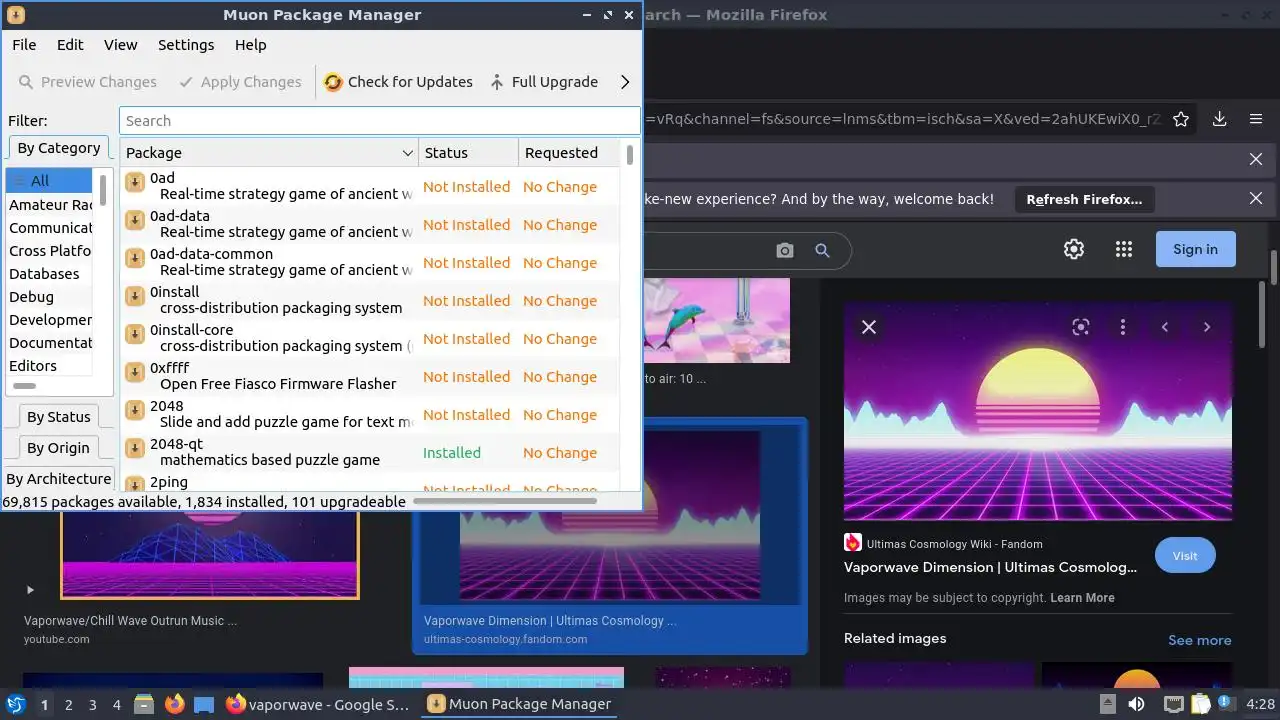1280x720 pixels.
Task: Go to previous image in preview
Action: coord(1165,327)
